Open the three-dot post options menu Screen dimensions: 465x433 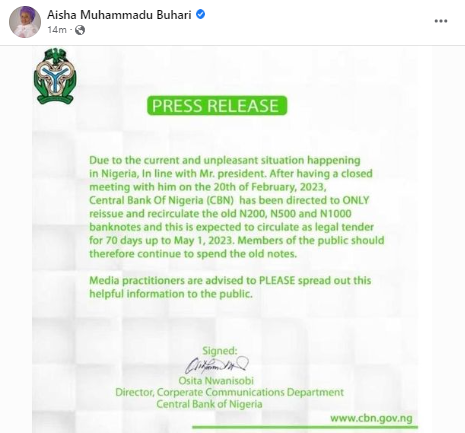tap(441, 21)
